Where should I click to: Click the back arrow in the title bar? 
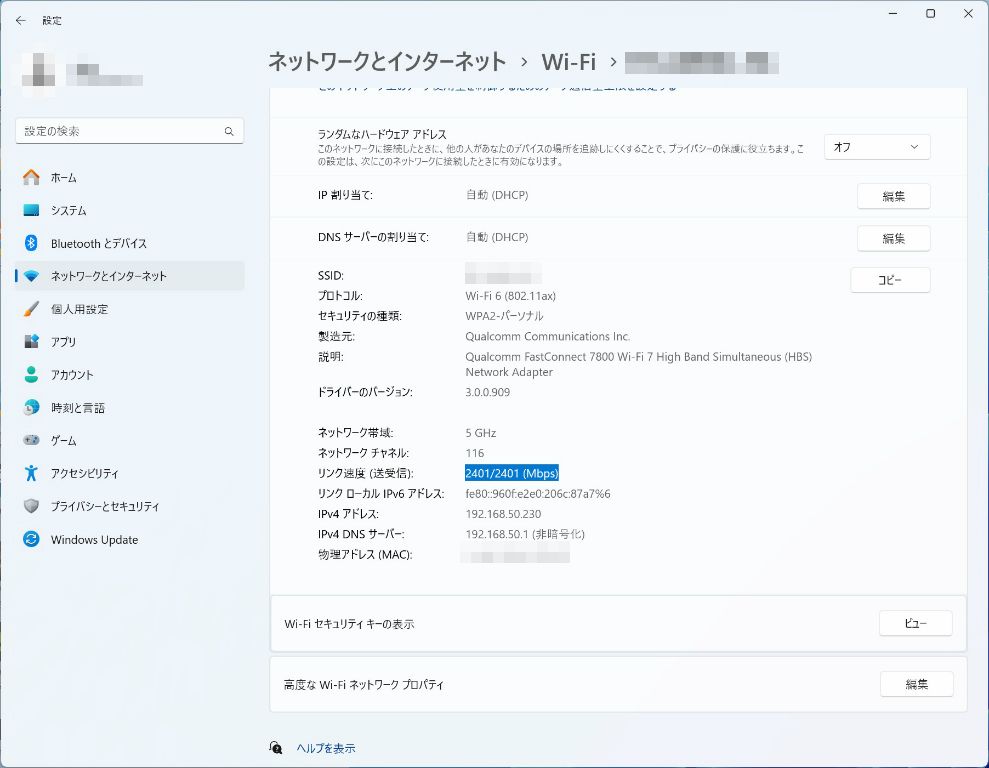click(21, 20)
